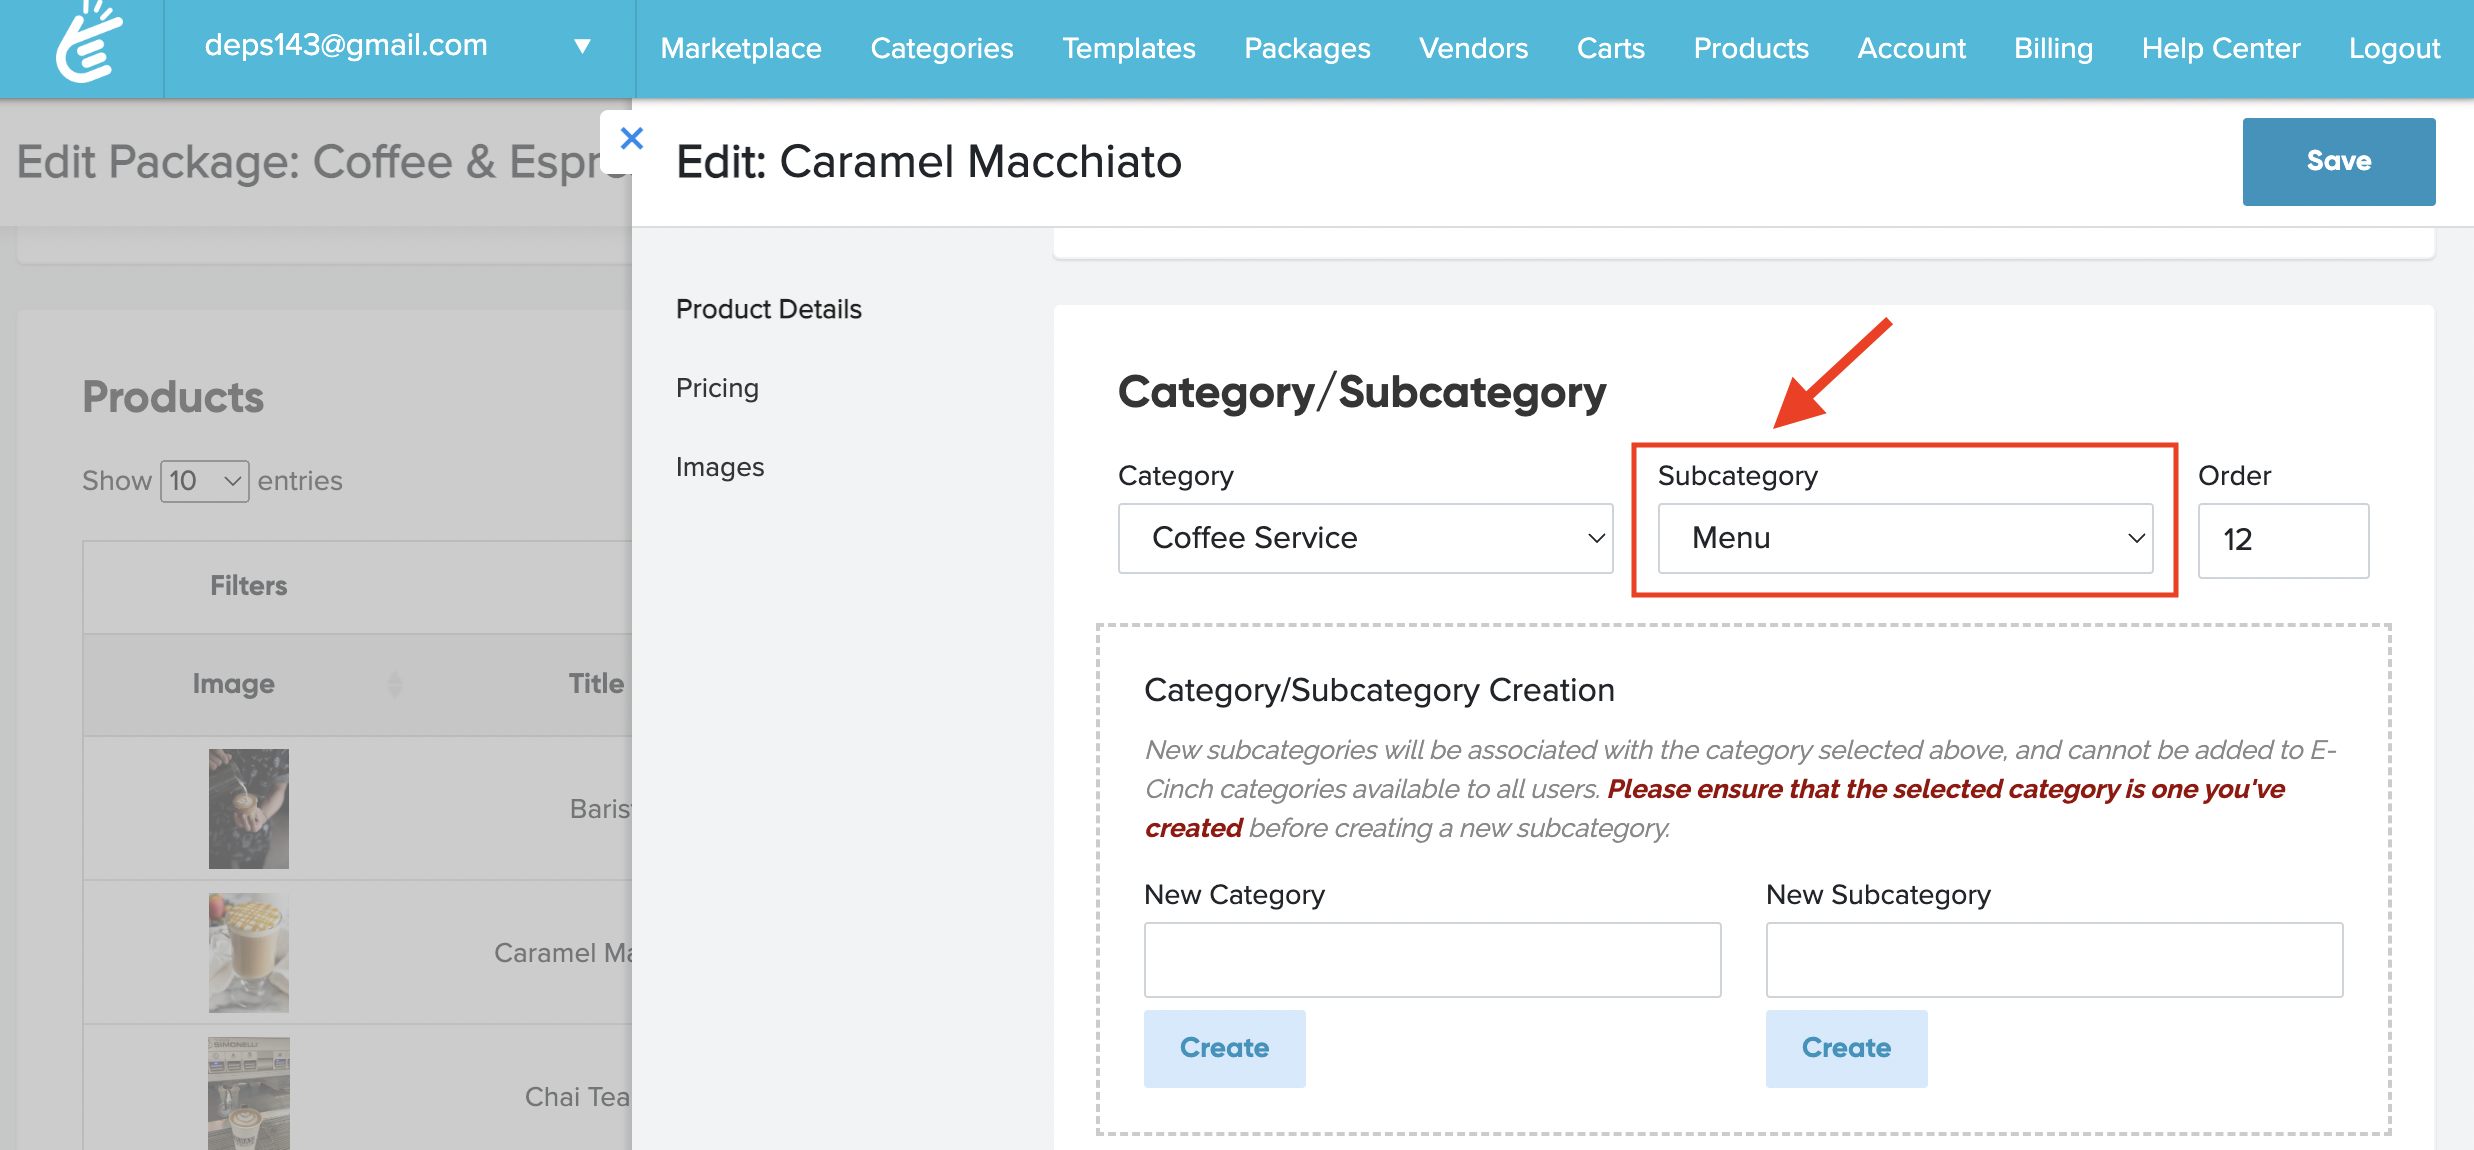Switch to the Images section
Image resolution: width=2474 pixels, height=1150 pixels.
pos(719,467)
